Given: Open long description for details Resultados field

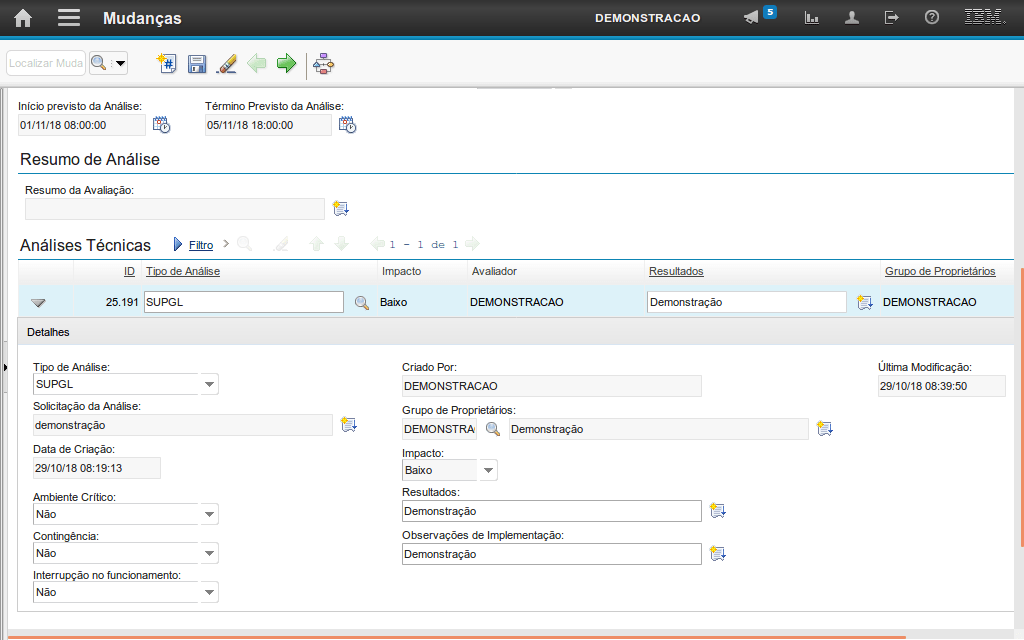Looking at the screenshot, I should 718,511.
